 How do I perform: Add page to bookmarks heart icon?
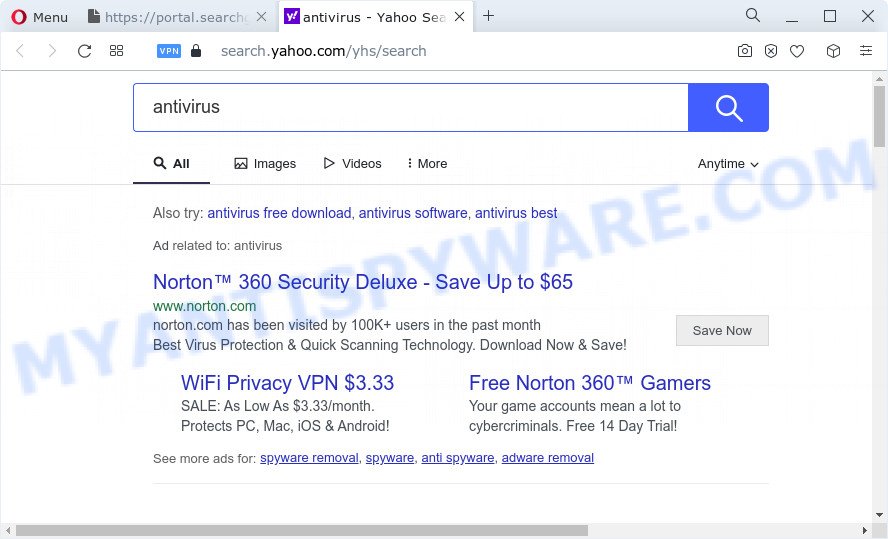click(797, 51)
